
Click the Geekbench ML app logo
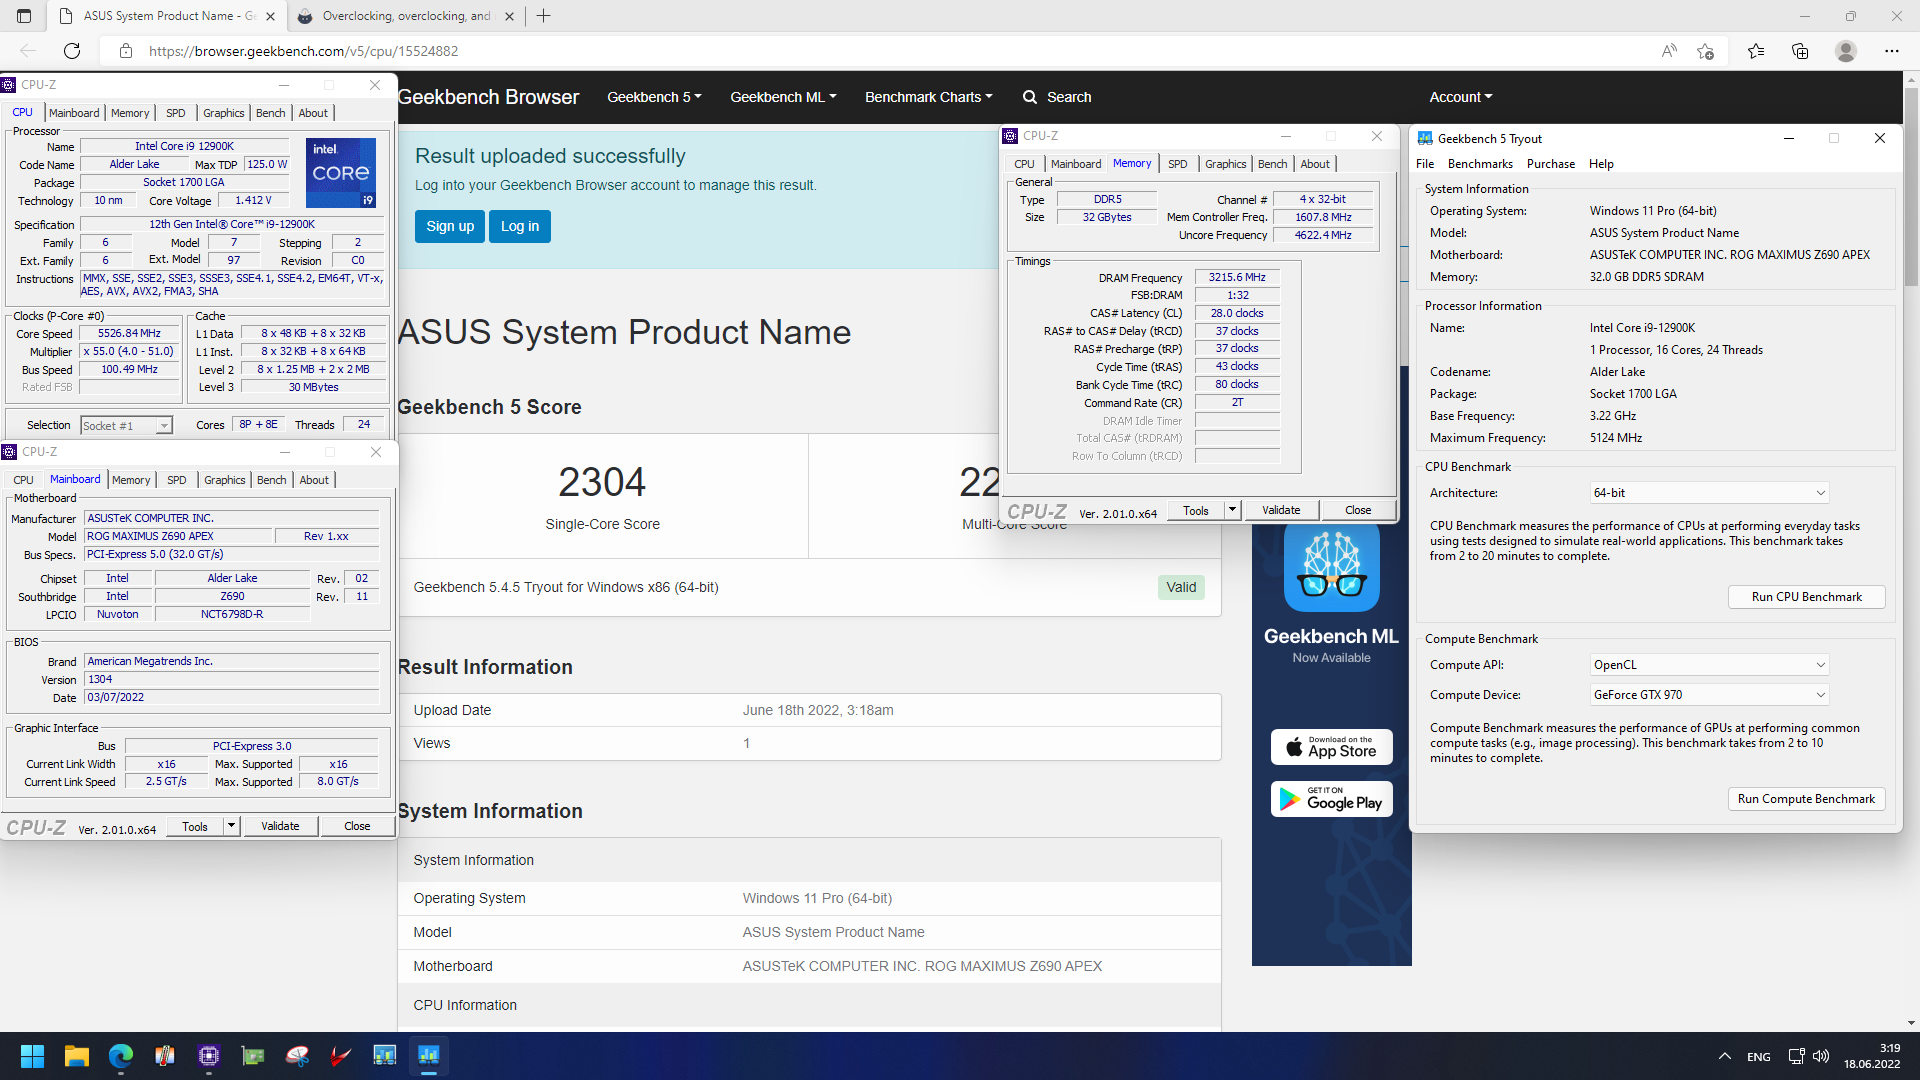point(1332,565)
